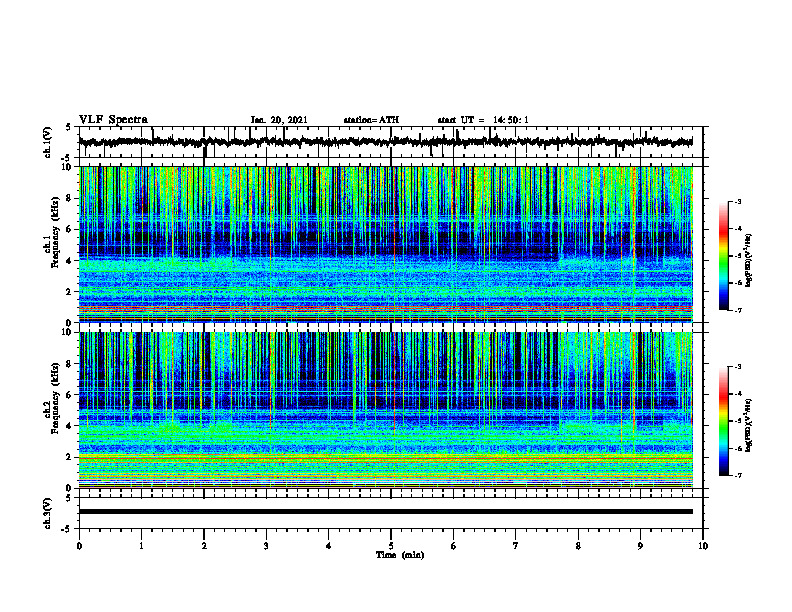Click the "ch.1(V)" waveform axis label
Screen dimensions: 792x612
coord(47,142)
